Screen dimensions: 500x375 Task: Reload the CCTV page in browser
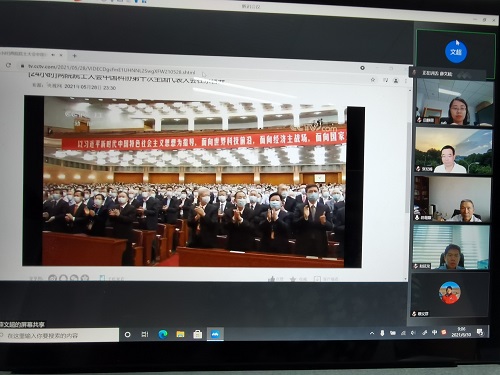(x=8, y=65)
